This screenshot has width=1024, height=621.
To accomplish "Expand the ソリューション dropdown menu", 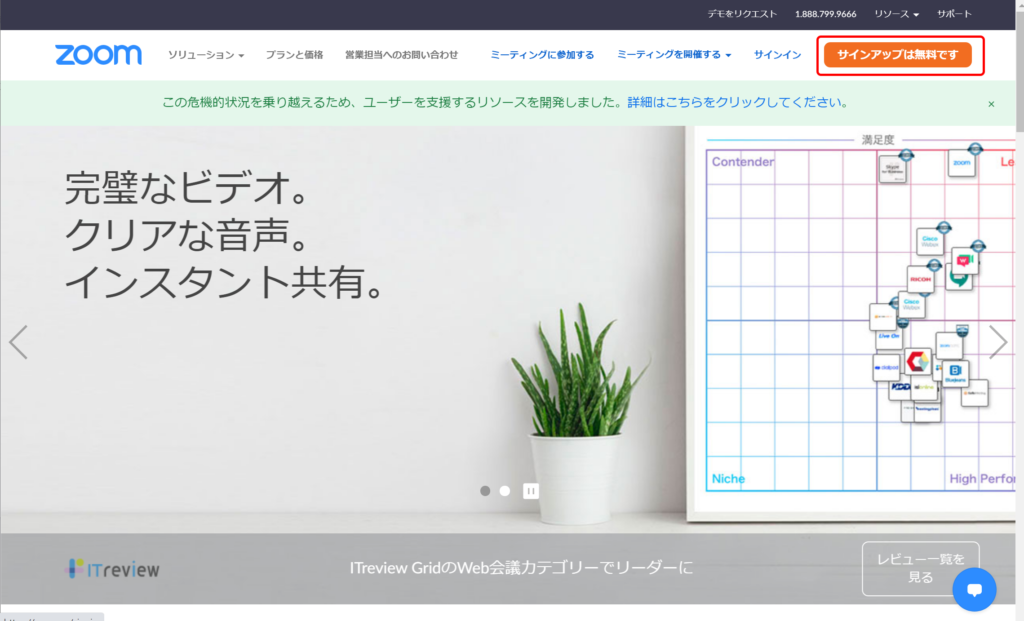I will pos(206,55).
